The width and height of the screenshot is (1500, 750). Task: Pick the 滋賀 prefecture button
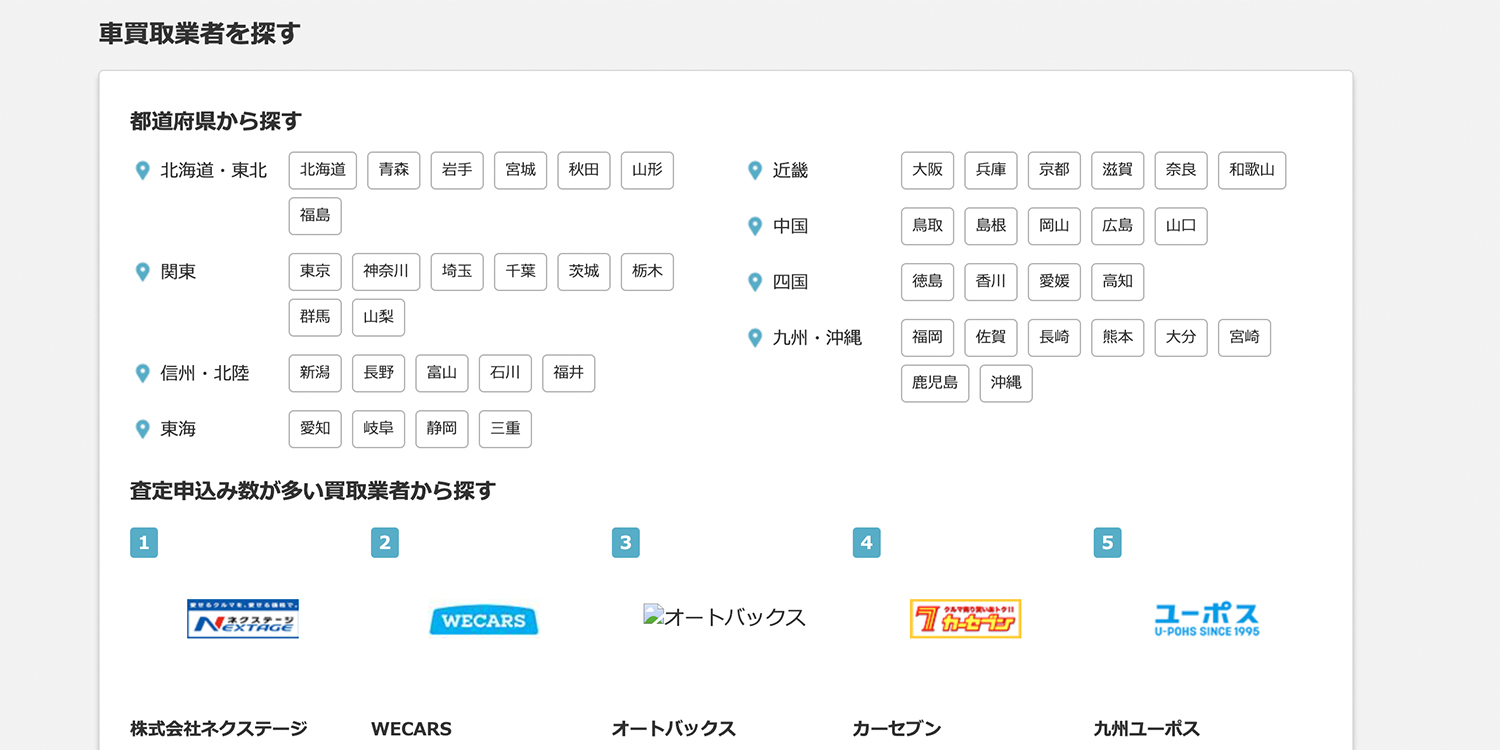click(x=1118, y=170)
